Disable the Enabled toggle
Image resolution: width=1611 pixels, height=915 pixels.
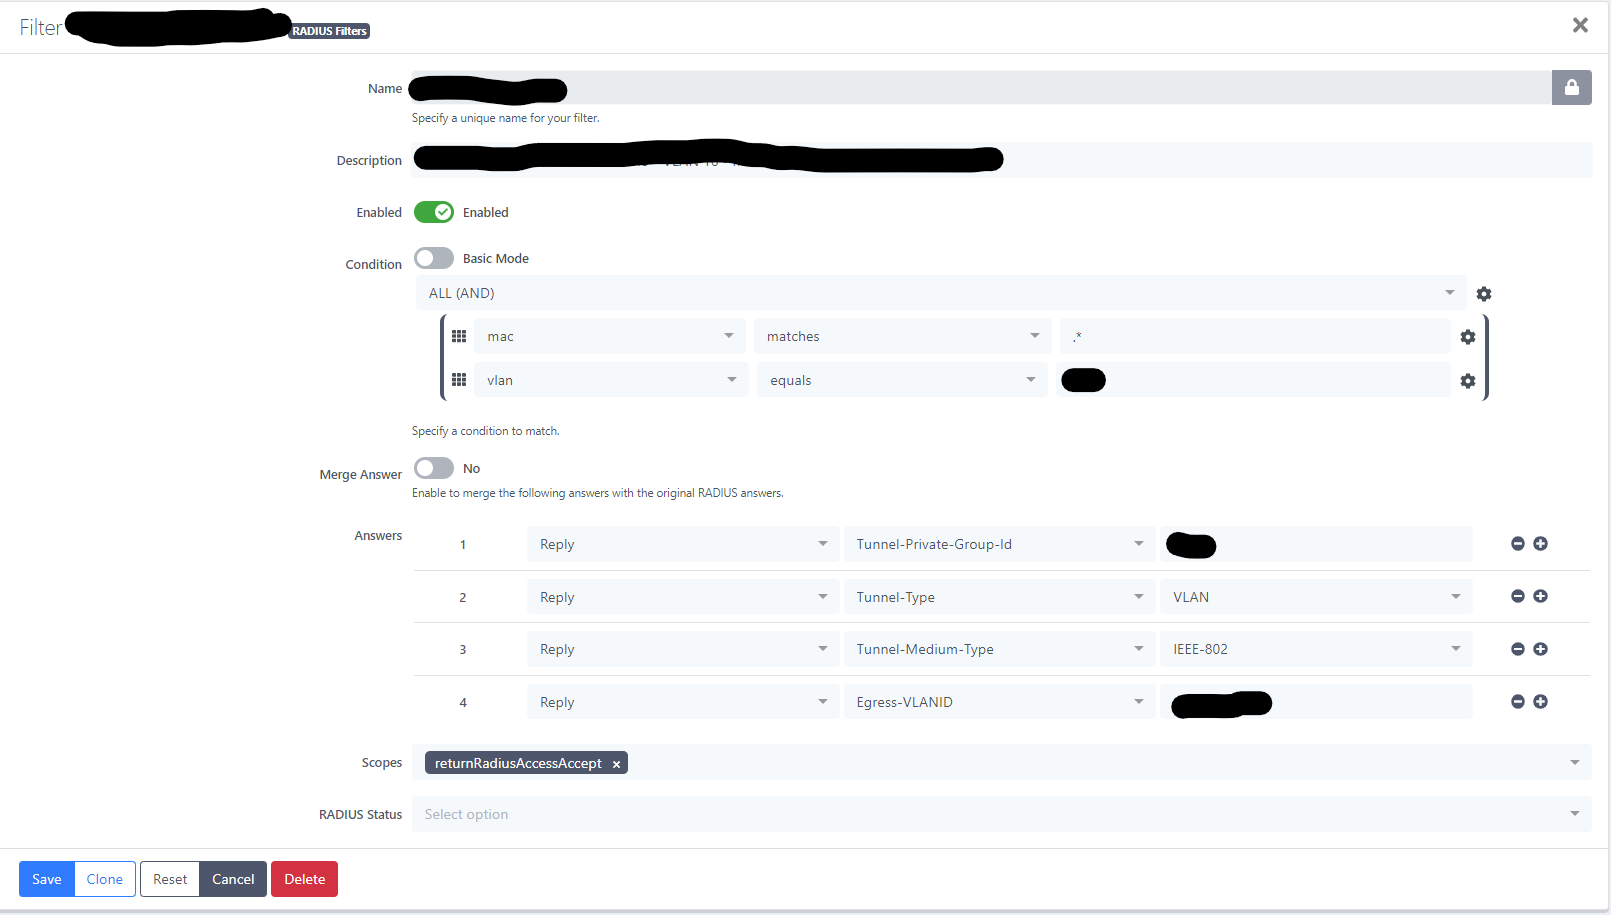pos(433,212)
